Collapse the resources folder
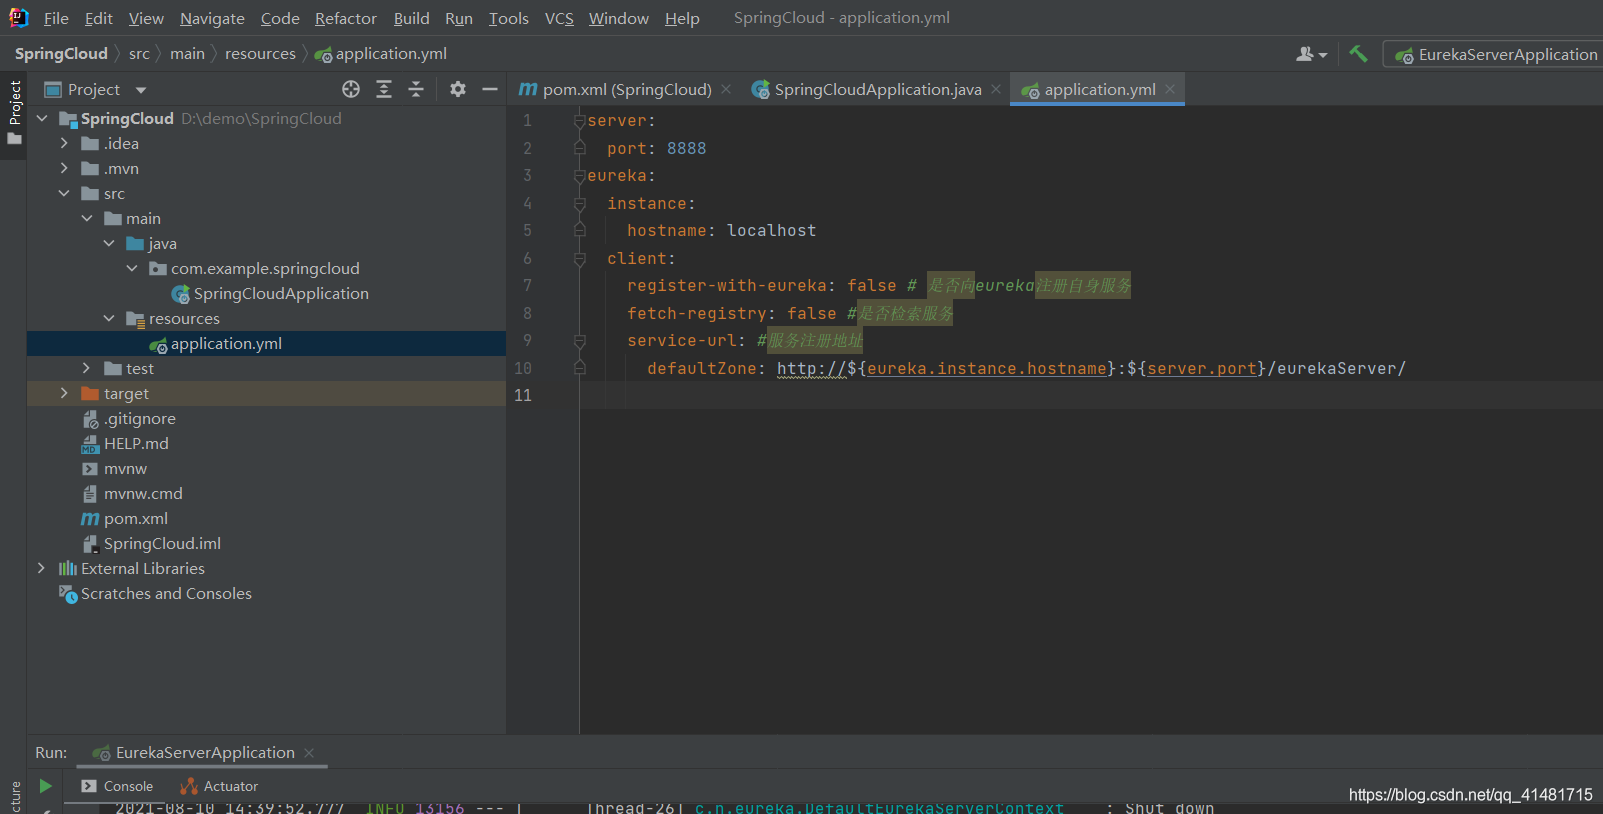The width and height of the screenshot is (1603, 814). (x=109, y=318)
